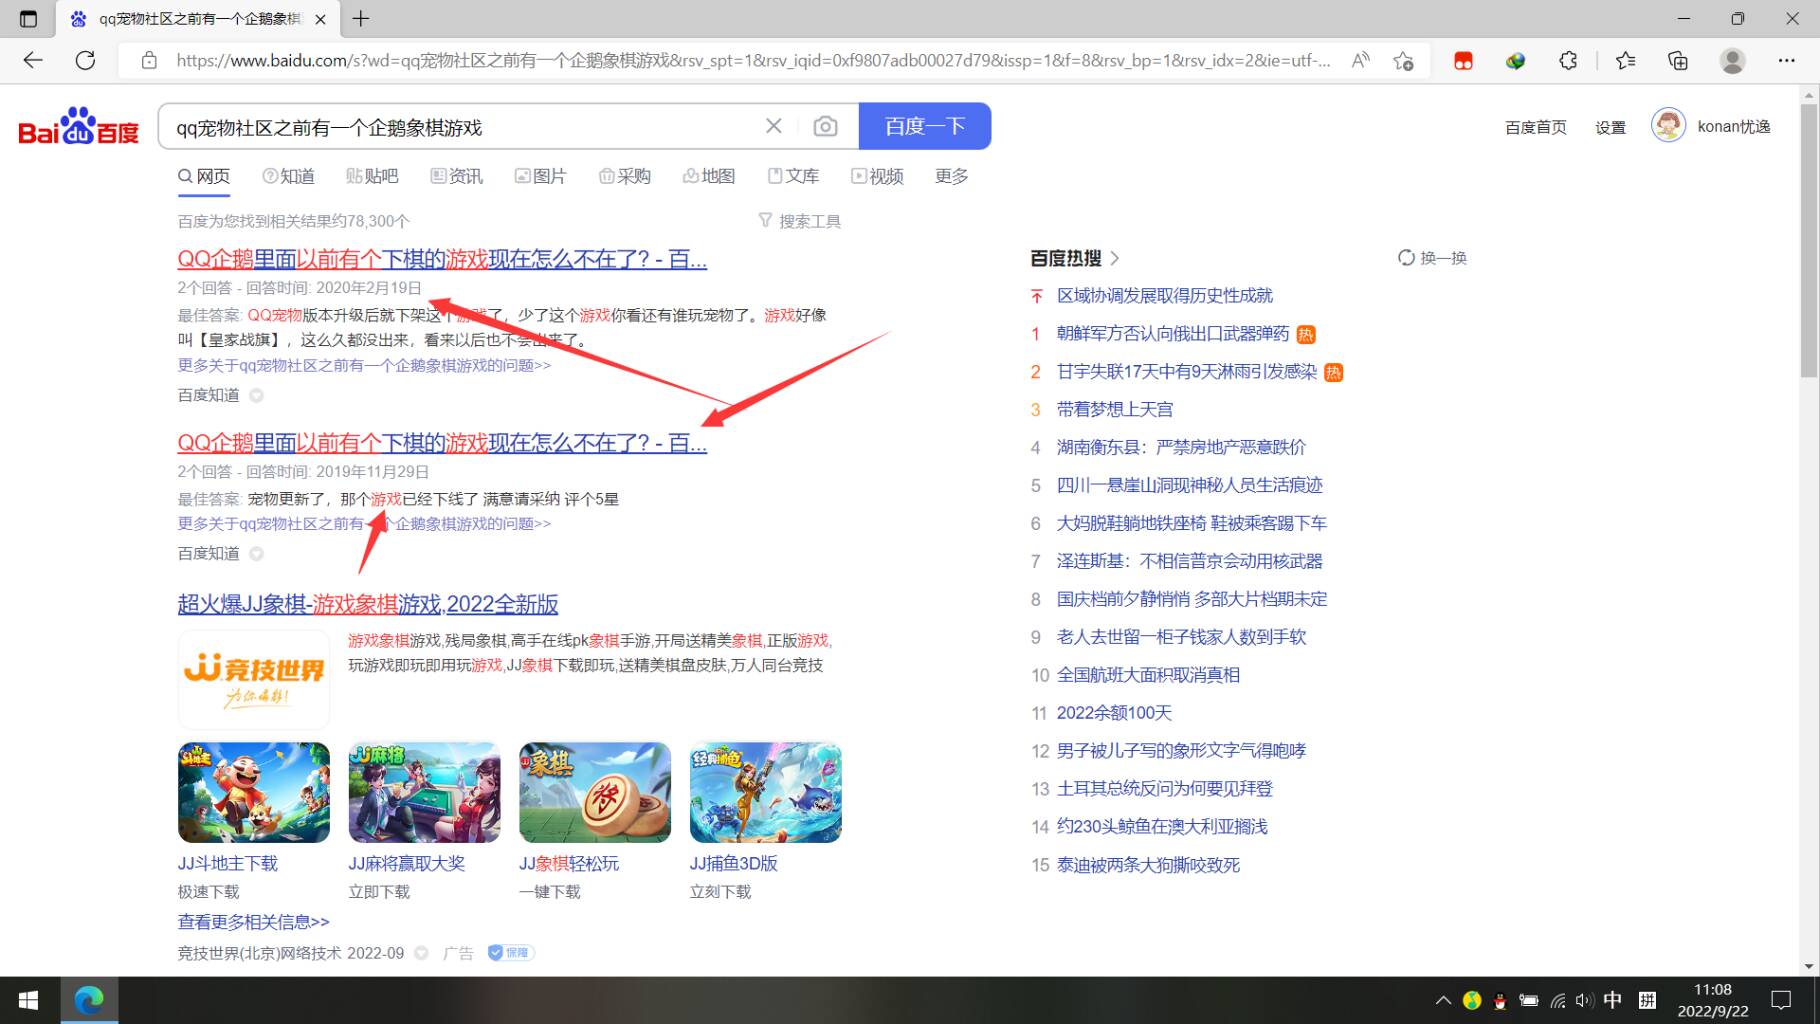
Task: Open the Windows Start menu
Action: [x=29, y=1000]
